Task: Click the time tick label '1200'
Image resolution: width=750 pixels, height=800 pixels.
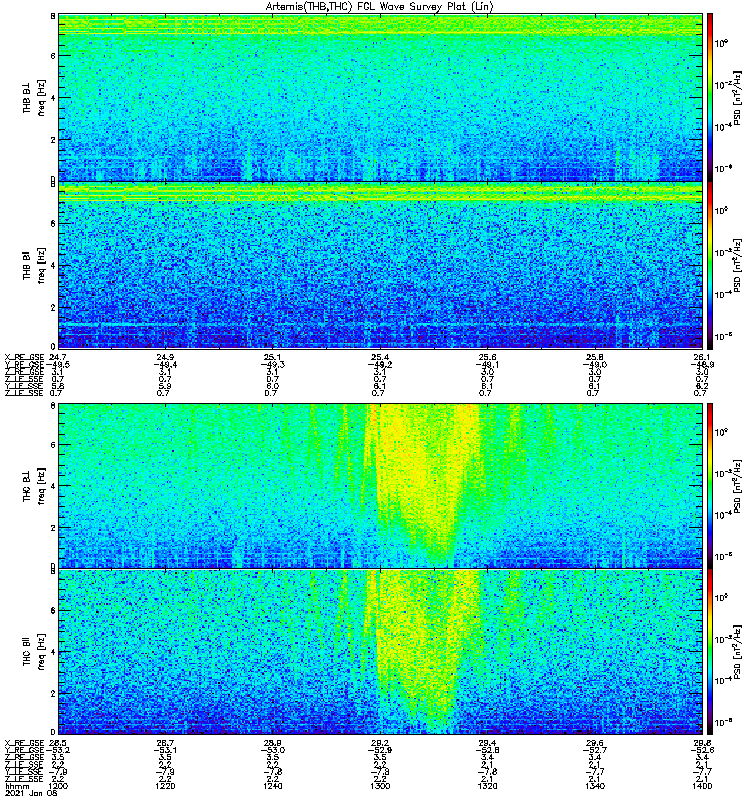Action: pyautogui.click(x=58, y=786)
